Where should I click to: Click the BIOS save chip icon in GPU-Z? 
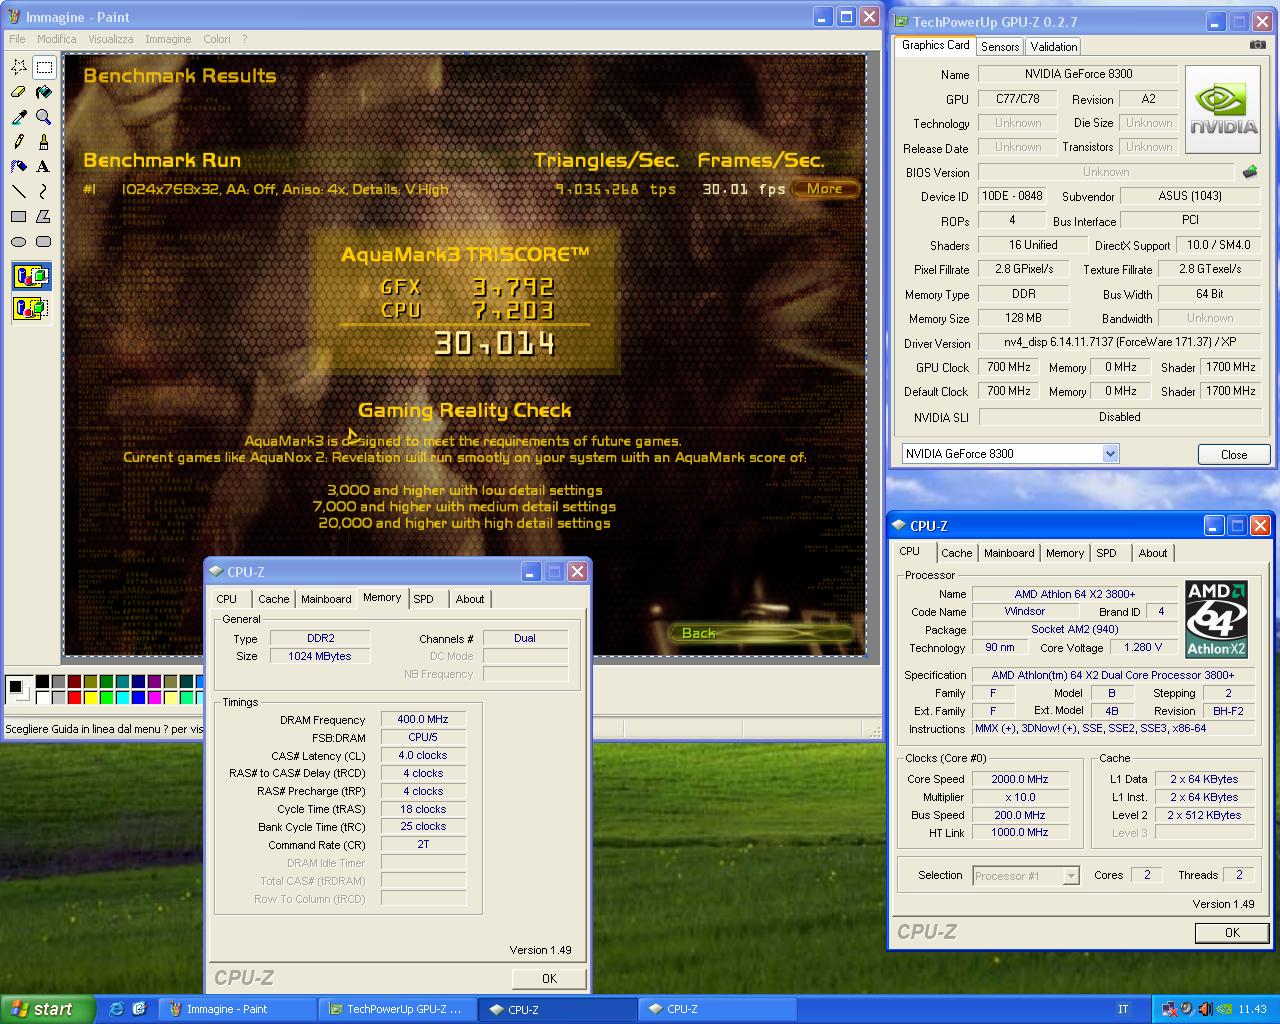1249,172
